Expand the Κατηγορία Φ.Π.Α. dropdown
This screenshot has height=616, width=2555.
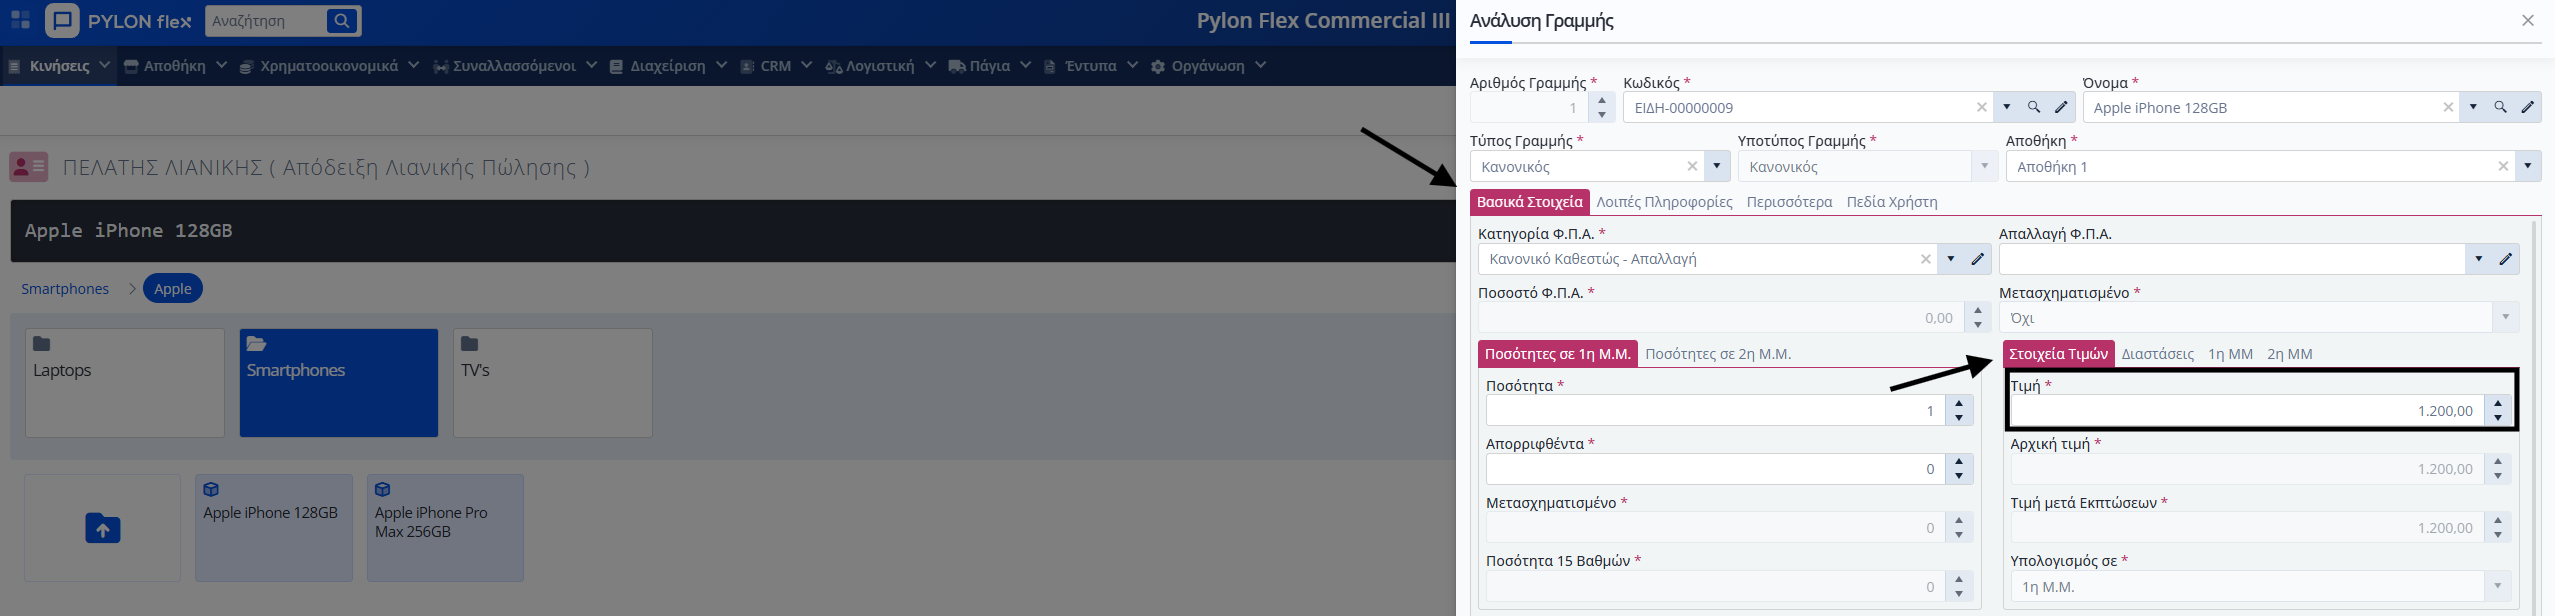coord(1951,259)
